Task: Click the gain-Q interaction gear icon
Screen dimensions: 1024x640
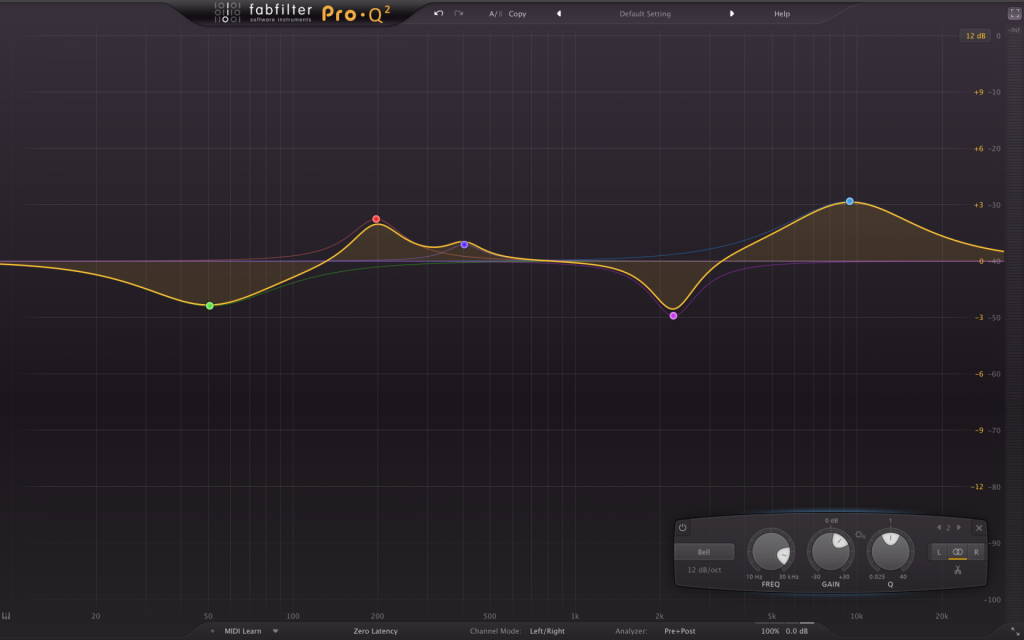Action: (859, 535)
